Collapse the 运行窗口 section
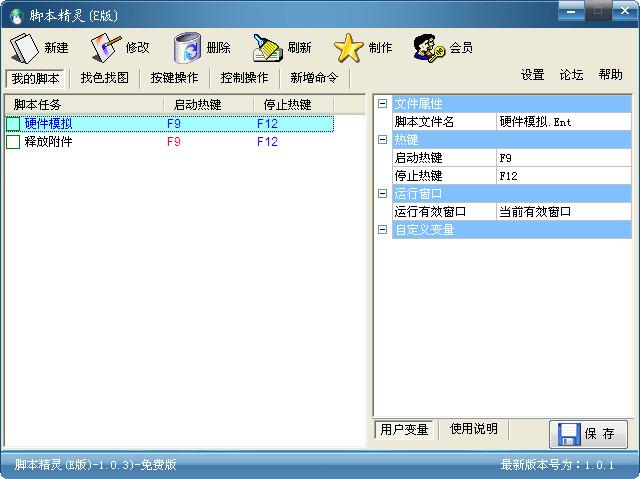This screenshot has height=479, width=640. coord(382,193)
